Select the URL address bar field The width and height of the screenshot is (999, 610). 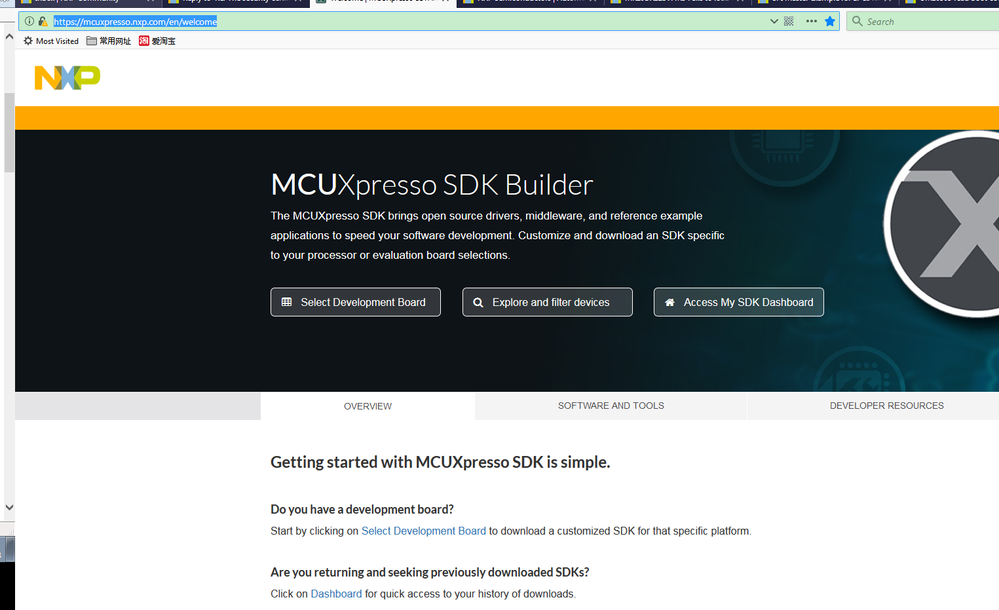[429, 21]
